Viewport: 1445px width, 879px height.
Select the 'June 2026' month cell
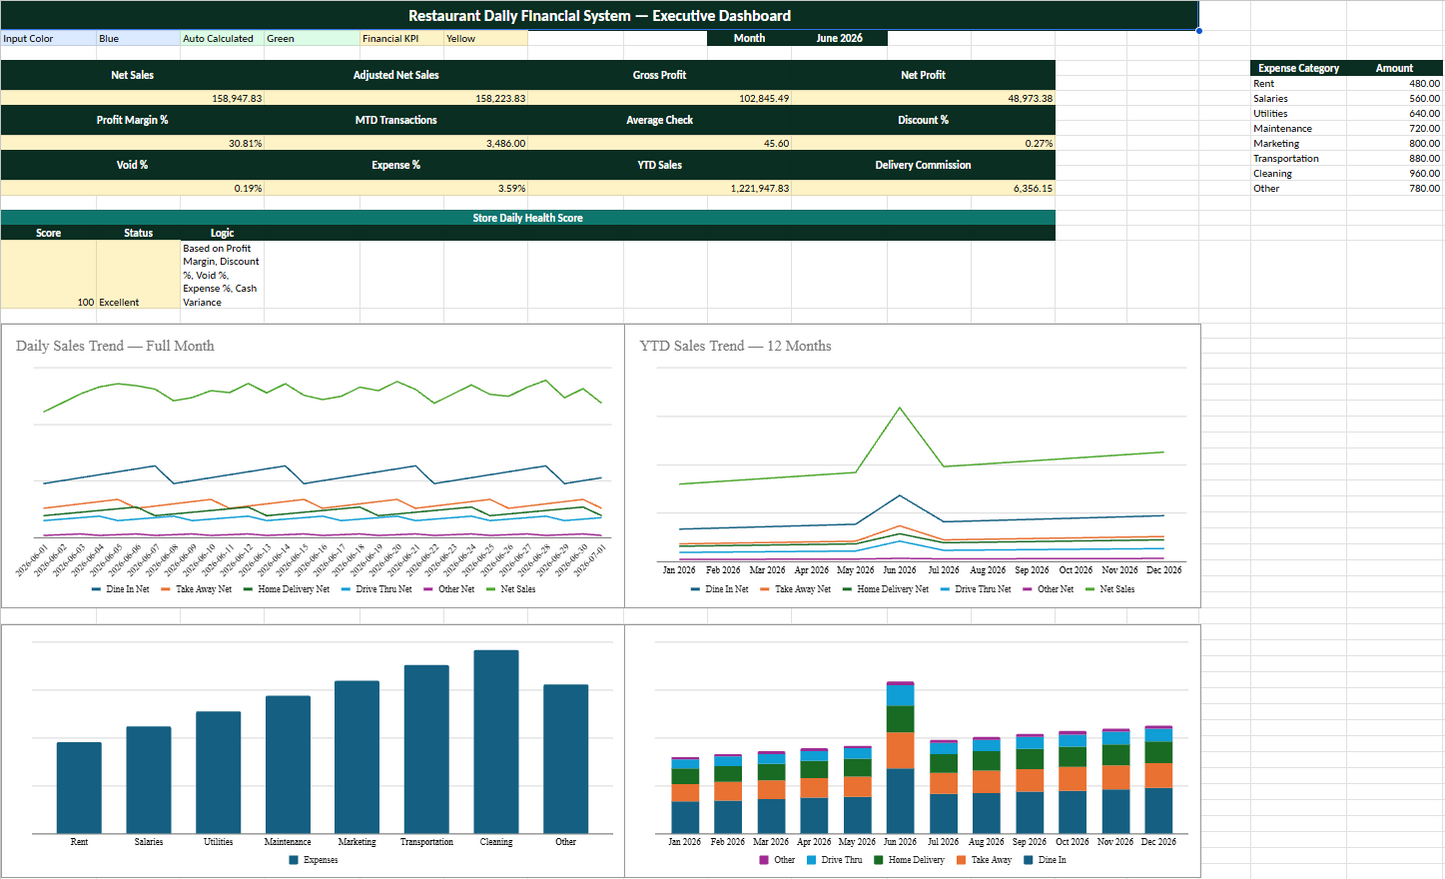coord(839,39)
